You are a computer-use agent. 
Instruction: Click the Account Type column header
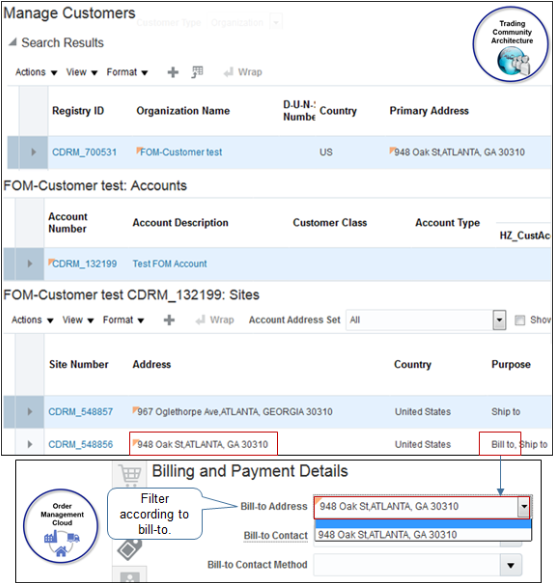coord(447,223)
